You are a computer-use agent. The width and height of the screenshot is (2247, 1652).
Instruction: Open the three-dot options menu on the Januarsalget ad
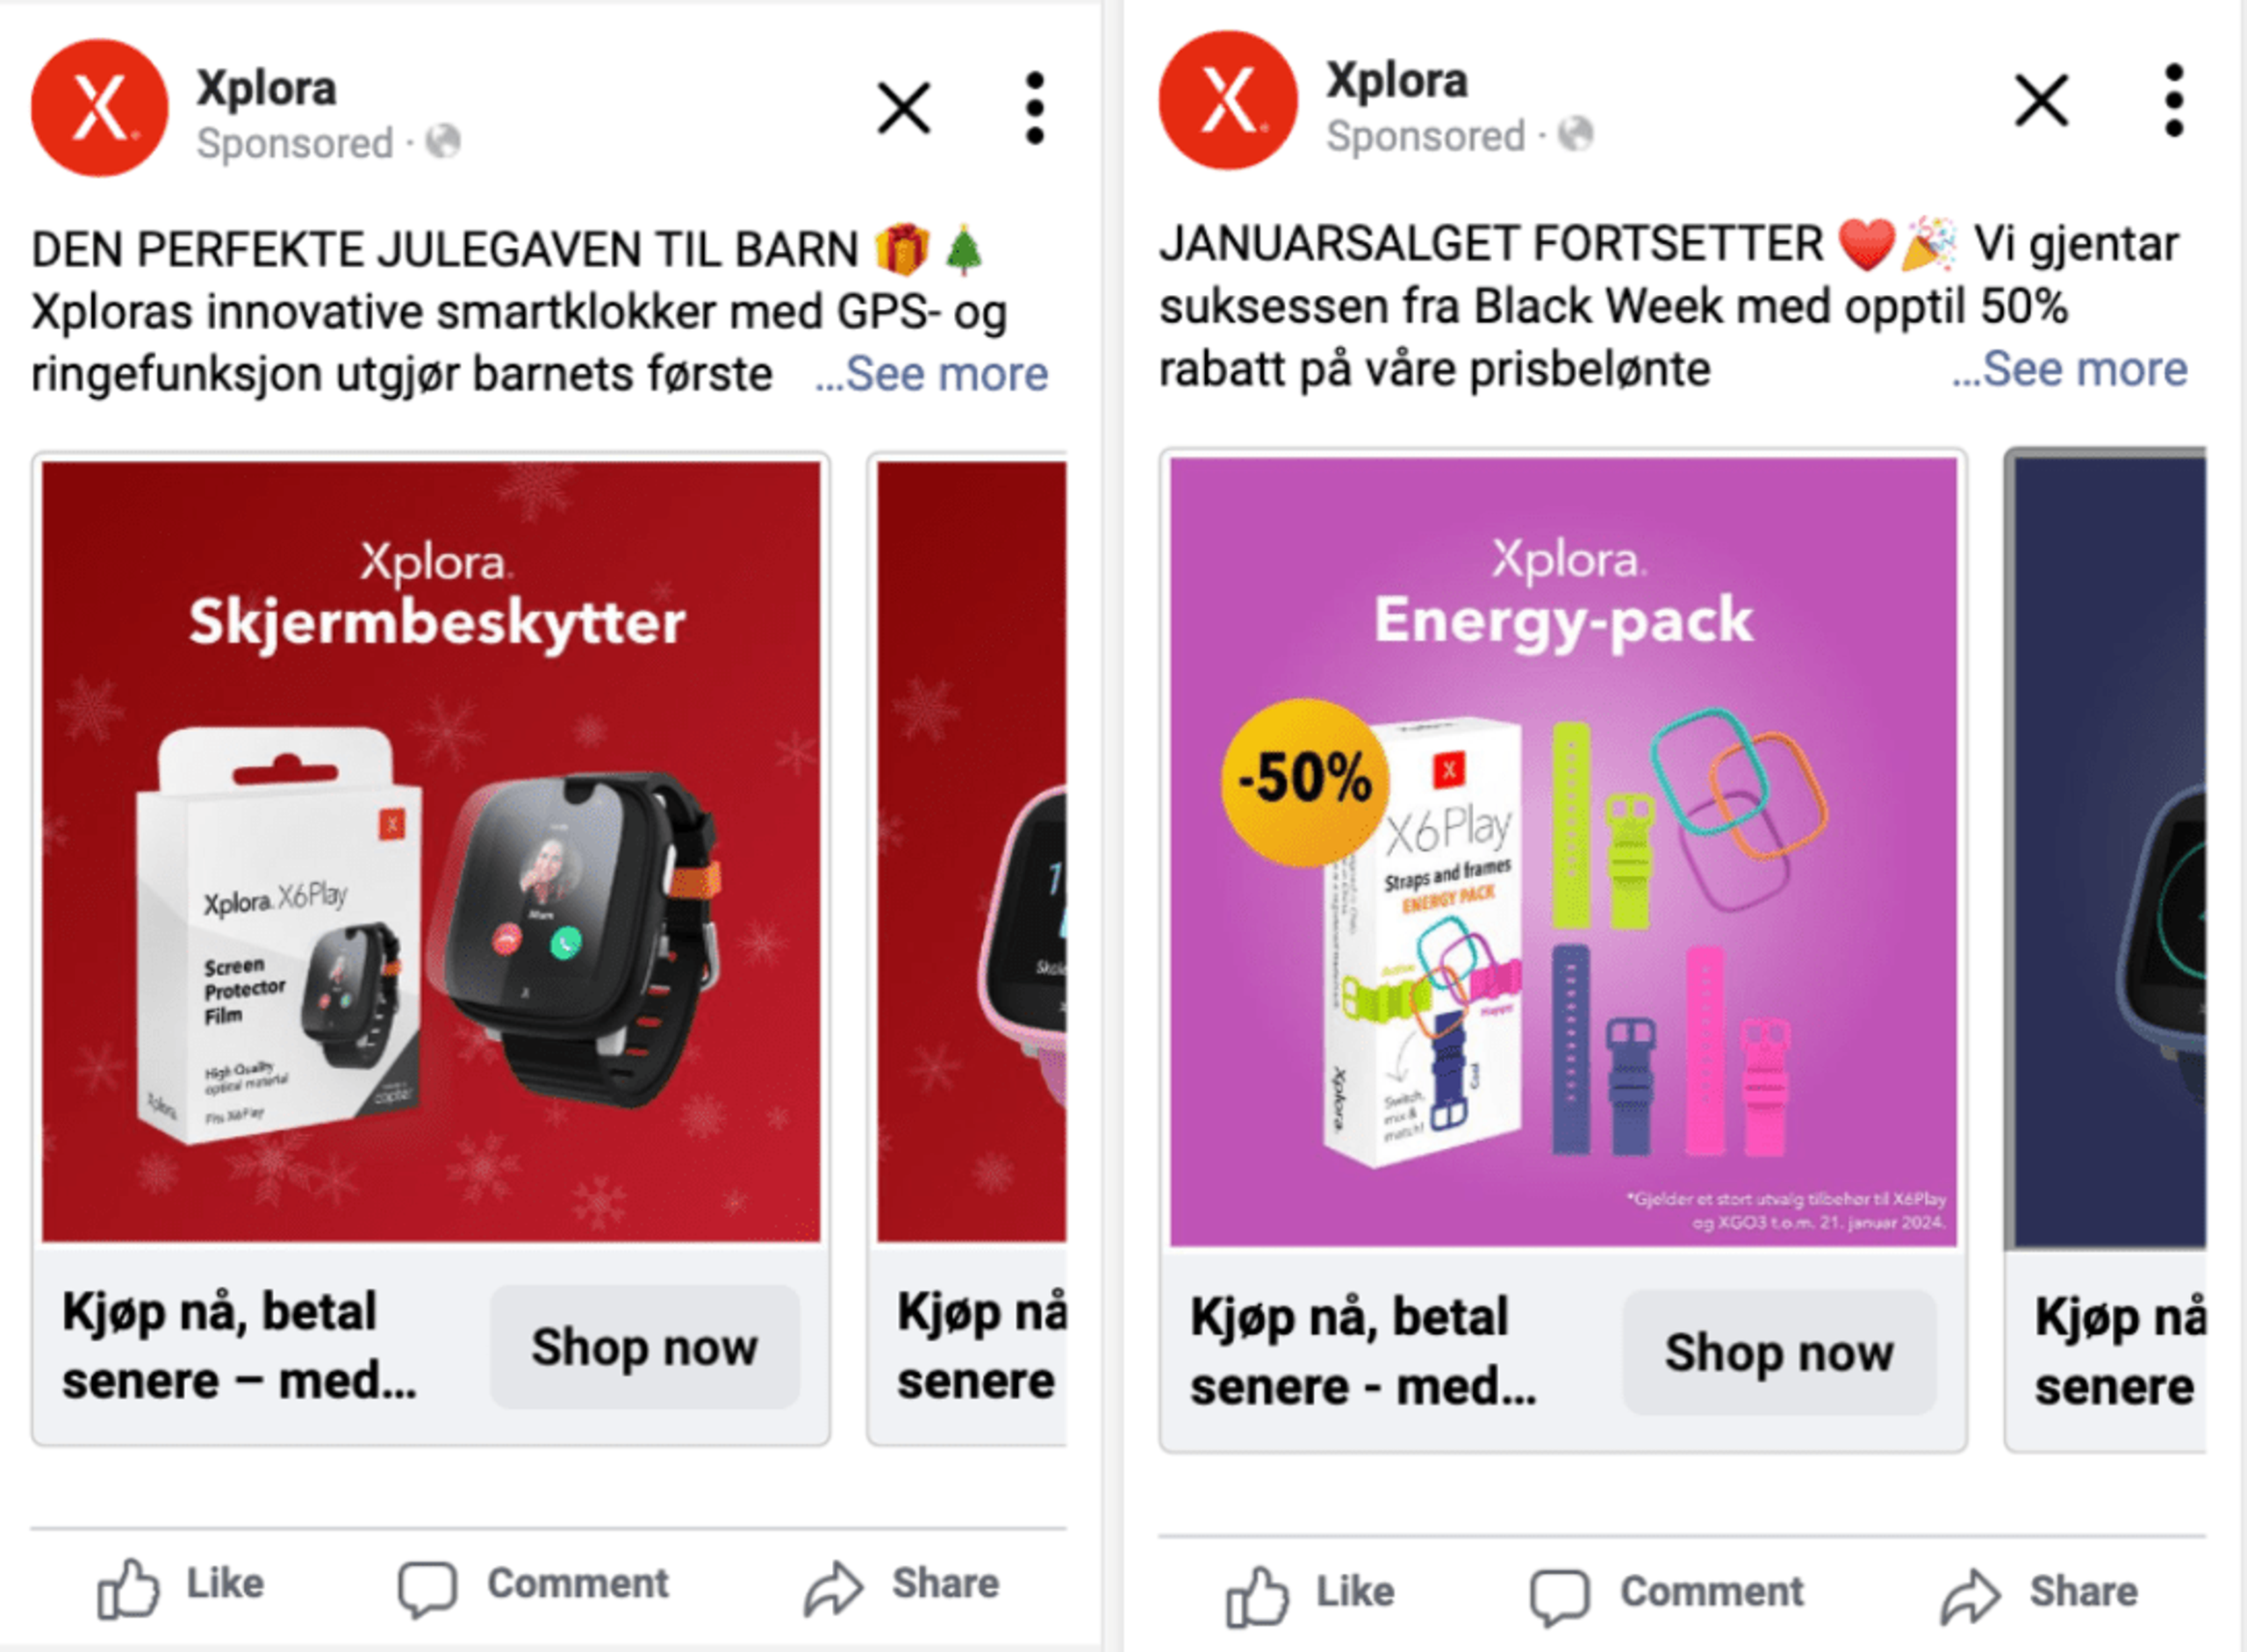(2173, 100)
